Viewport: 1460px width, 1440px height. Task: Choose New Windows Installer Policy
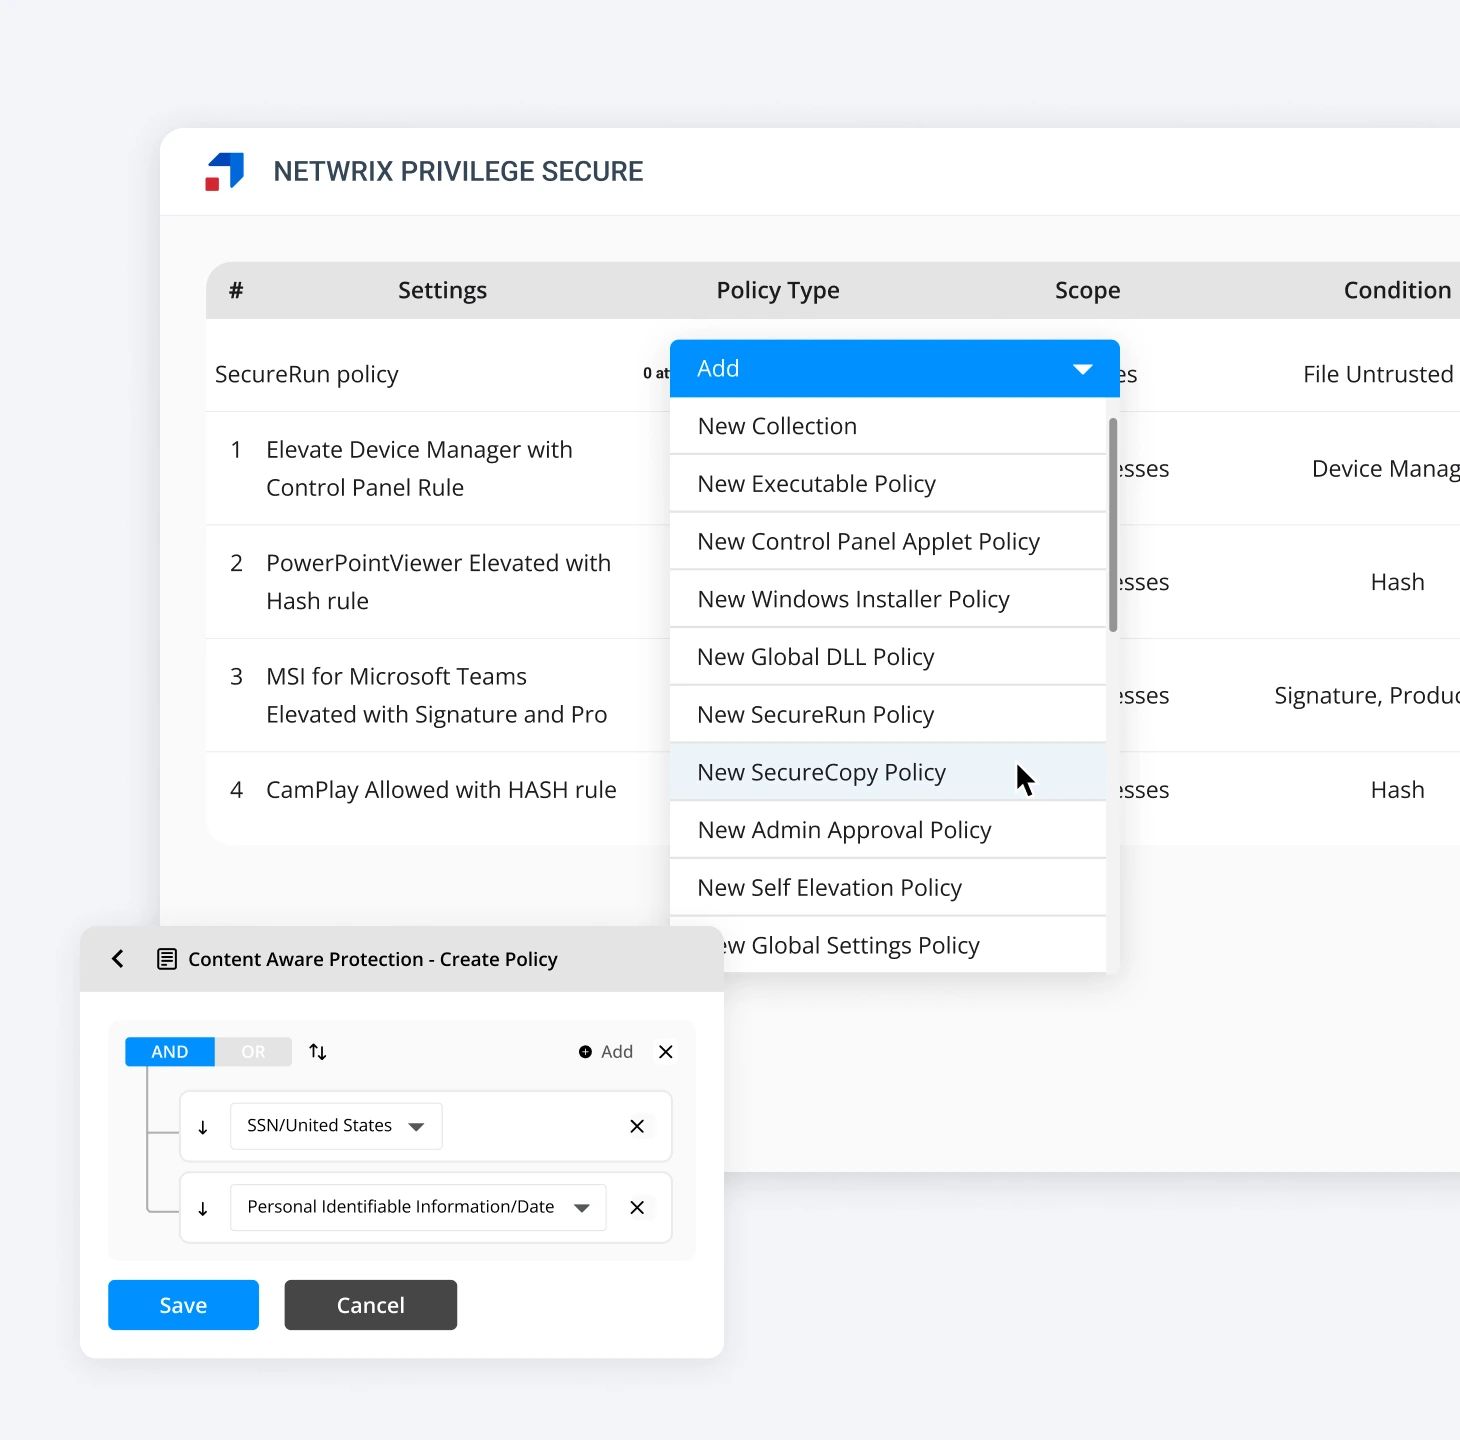pyautogui.click(x=888, y=599)
